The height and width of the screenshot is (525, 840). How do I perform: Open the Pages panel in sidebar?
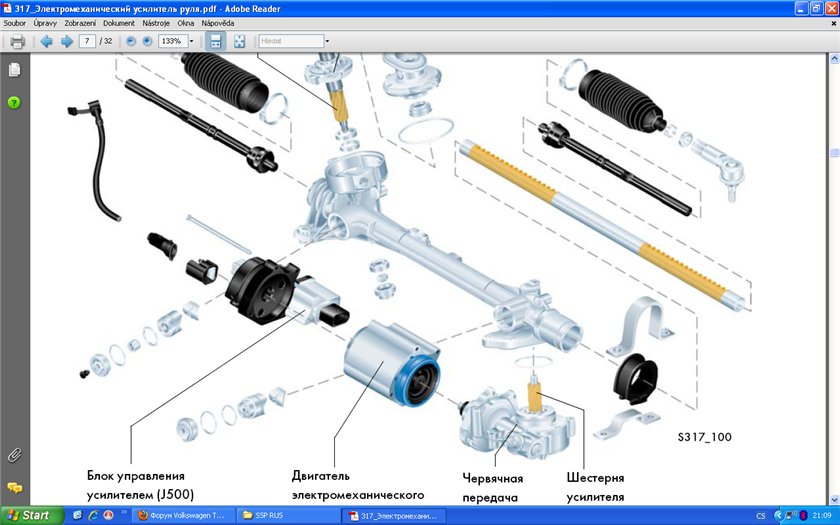[x=14, y=70]
